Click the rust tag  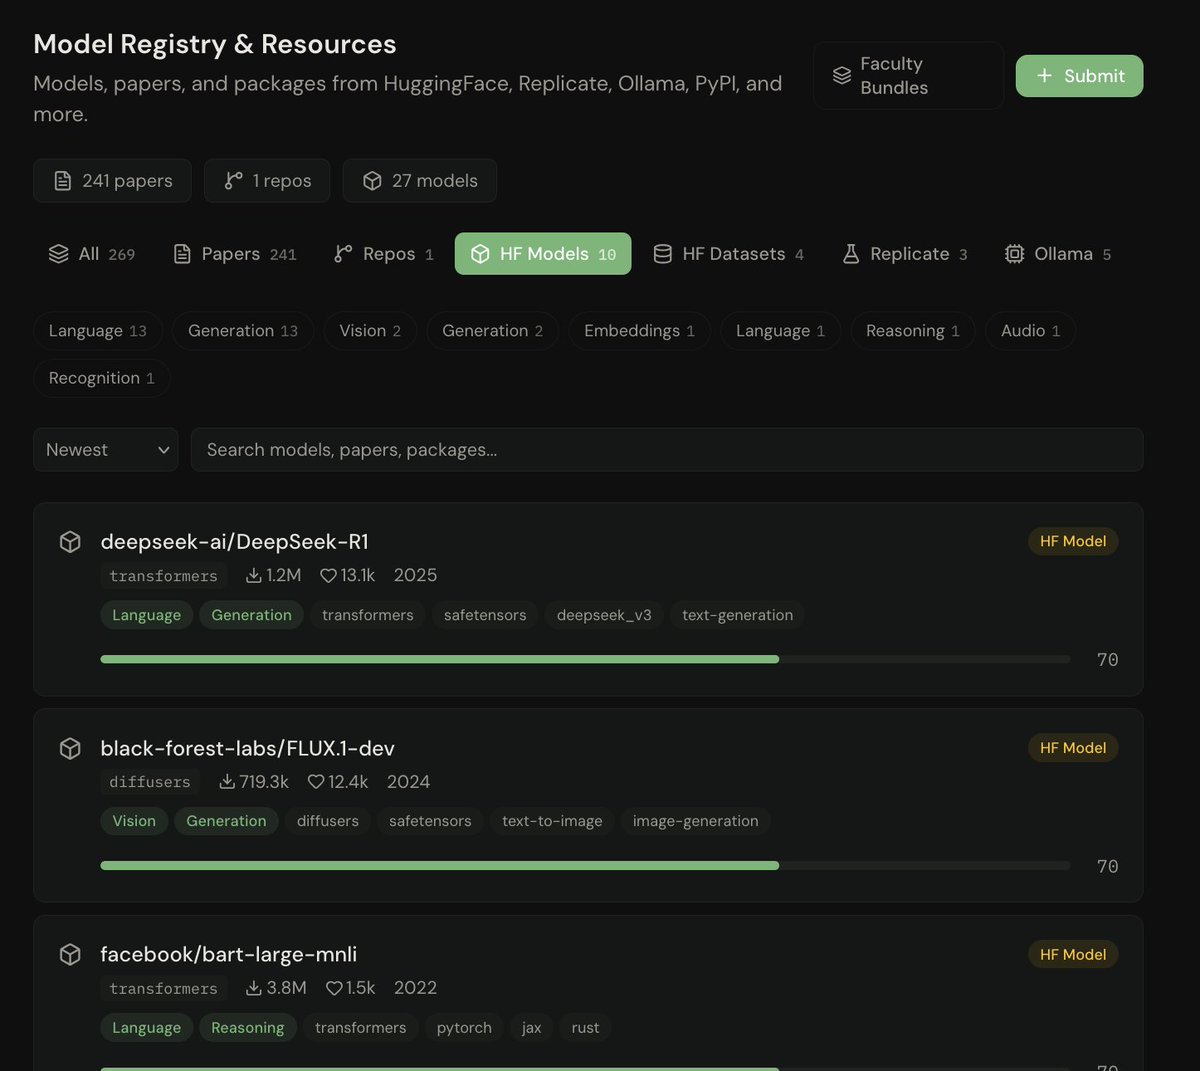click(586, 1028)
